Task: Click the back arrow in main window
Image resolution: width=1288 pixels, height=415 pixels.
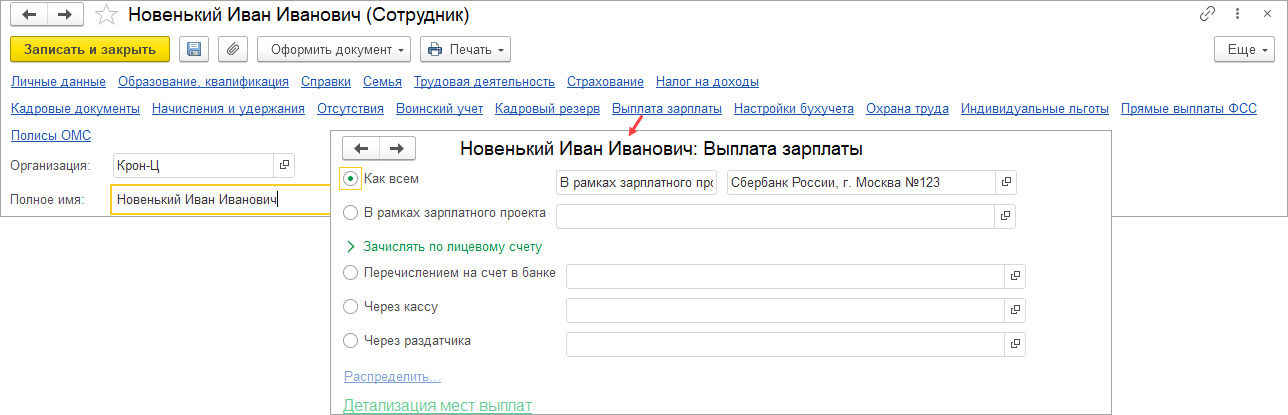Action: (29, 15)
